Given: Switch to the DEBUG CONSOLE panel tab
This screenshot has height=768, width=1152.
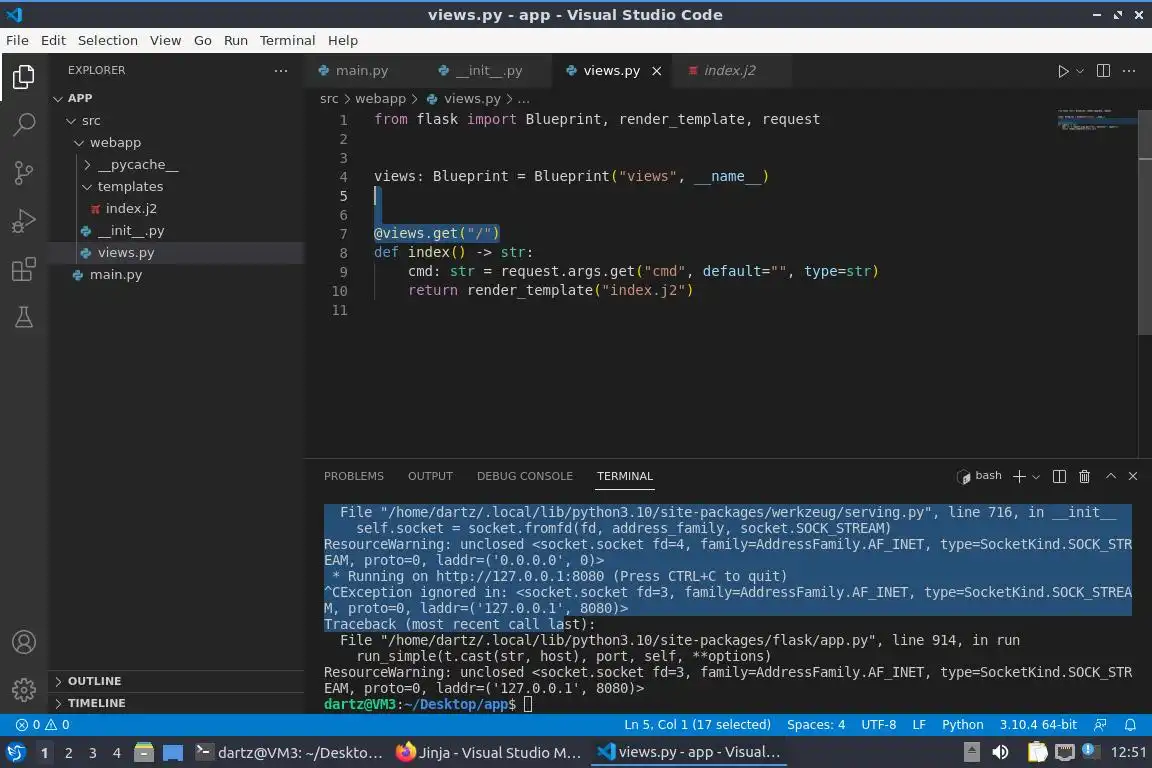Looking at the screenshot, I should tap(525, 476).
